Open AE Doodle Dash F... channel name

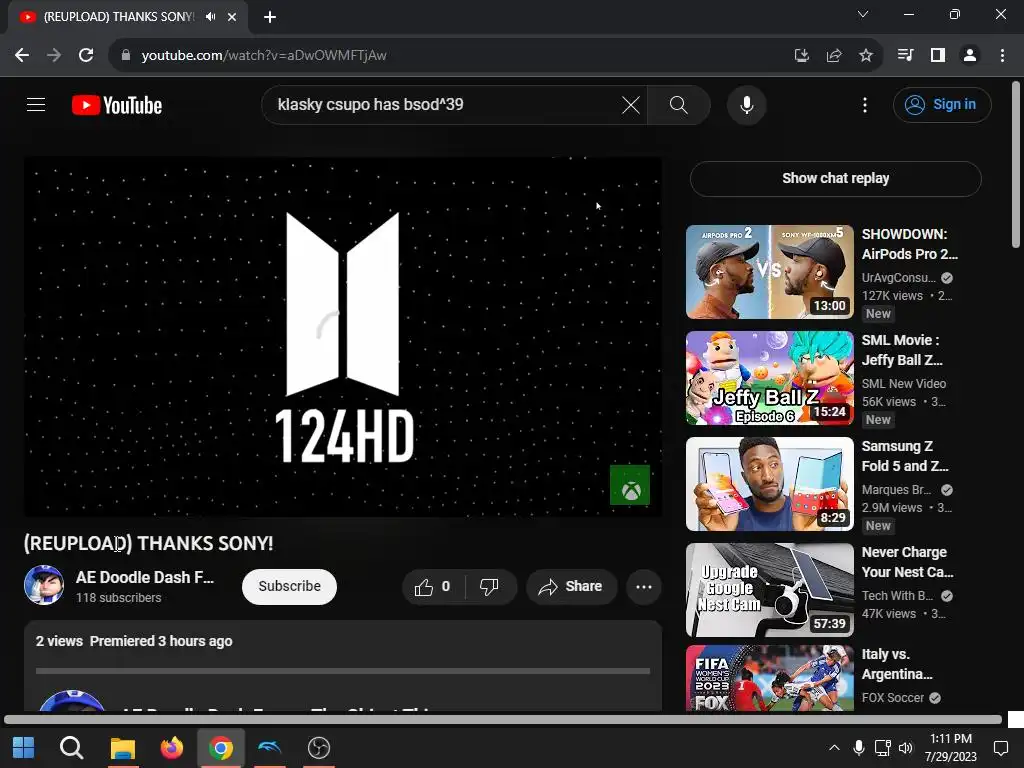(144, 577)
